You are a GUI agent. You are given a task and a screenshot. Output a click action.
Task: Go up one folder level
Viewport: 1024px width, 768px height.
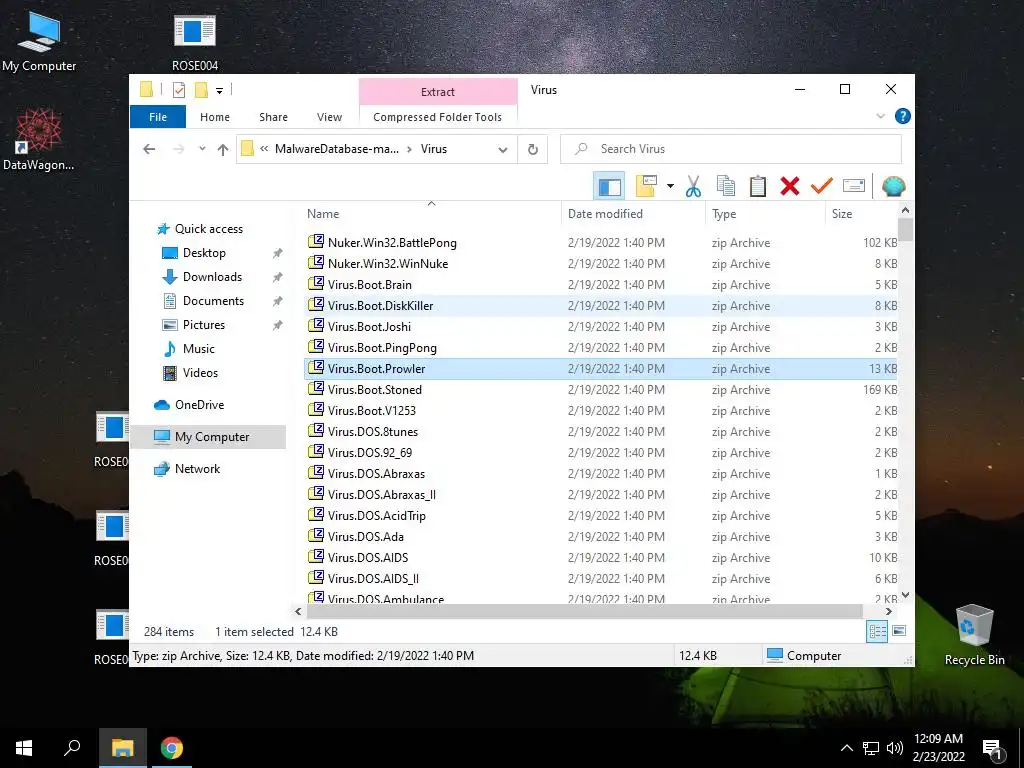tap(223, 150)
